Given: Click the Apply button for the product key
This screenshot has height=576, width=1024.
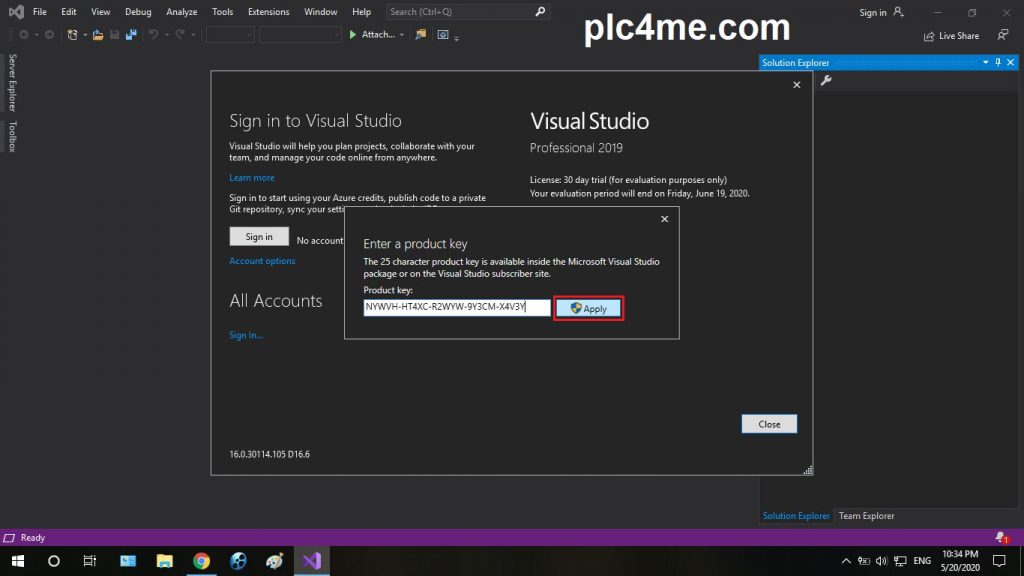Looking at the screenshot, I should pos(589,308).
